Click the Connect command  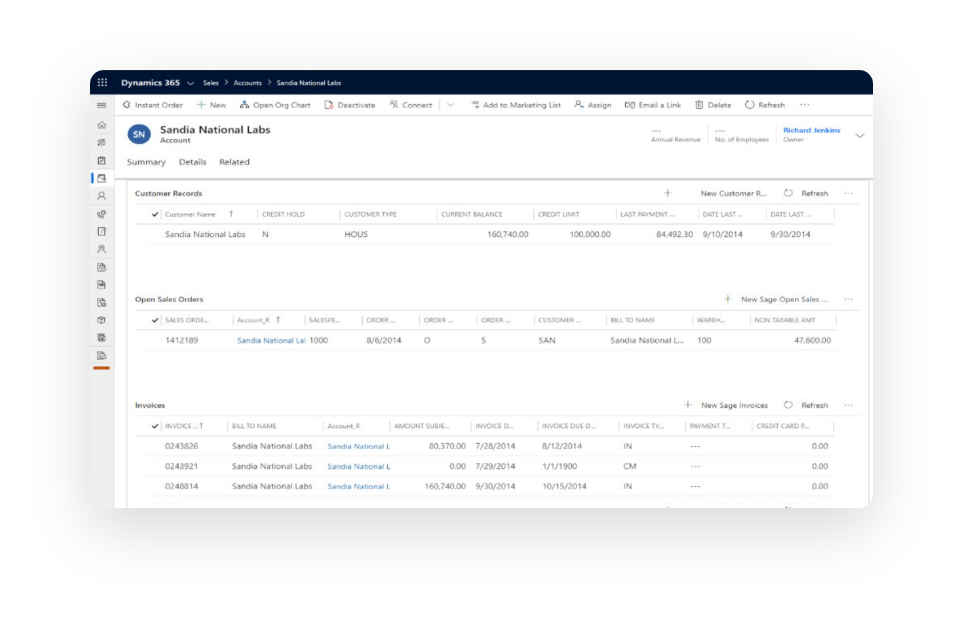pyautogui.click(x=411, y=105)
